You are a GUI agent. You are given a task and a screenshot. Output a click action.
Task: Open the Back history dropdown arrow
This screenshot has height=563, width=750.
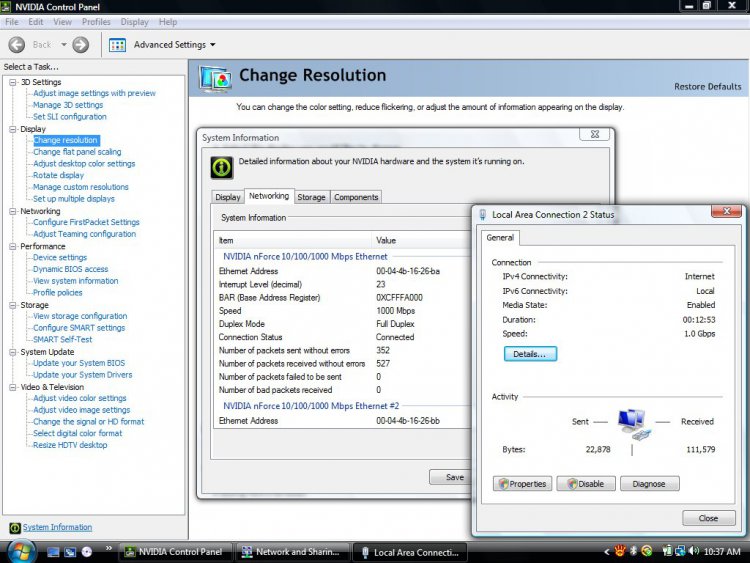point(64,45)
